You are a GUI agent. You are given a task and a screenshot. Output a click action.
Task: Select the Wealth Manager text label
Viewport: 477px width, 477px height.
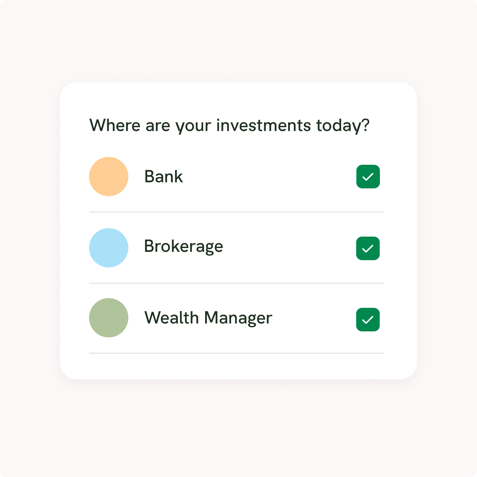(208, 318)
